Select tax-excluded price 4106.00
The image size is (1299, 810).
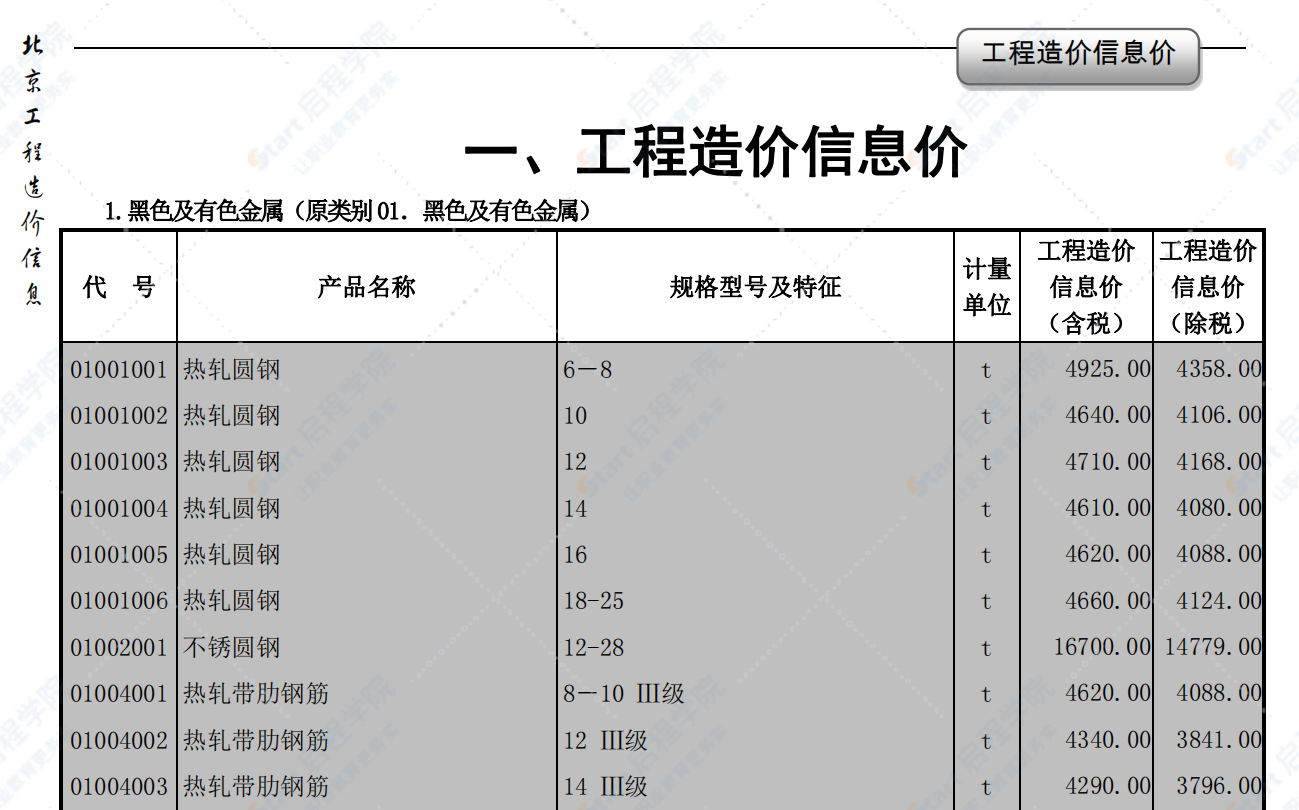[x=1219, y=415]
